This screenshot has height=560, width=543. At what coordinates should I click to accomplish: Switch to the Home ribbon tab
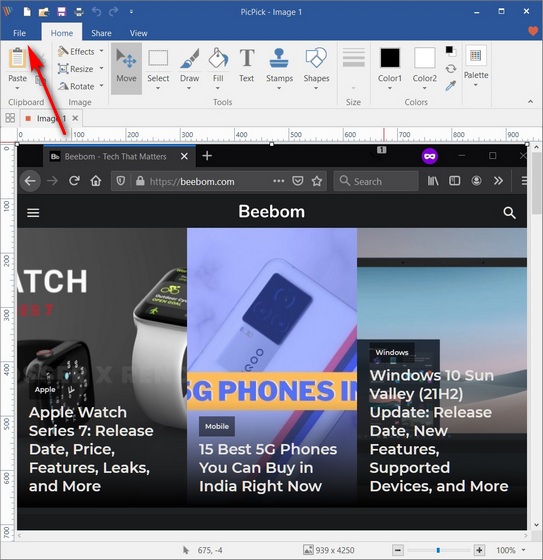pyautogui.click(x=61, y=33)
